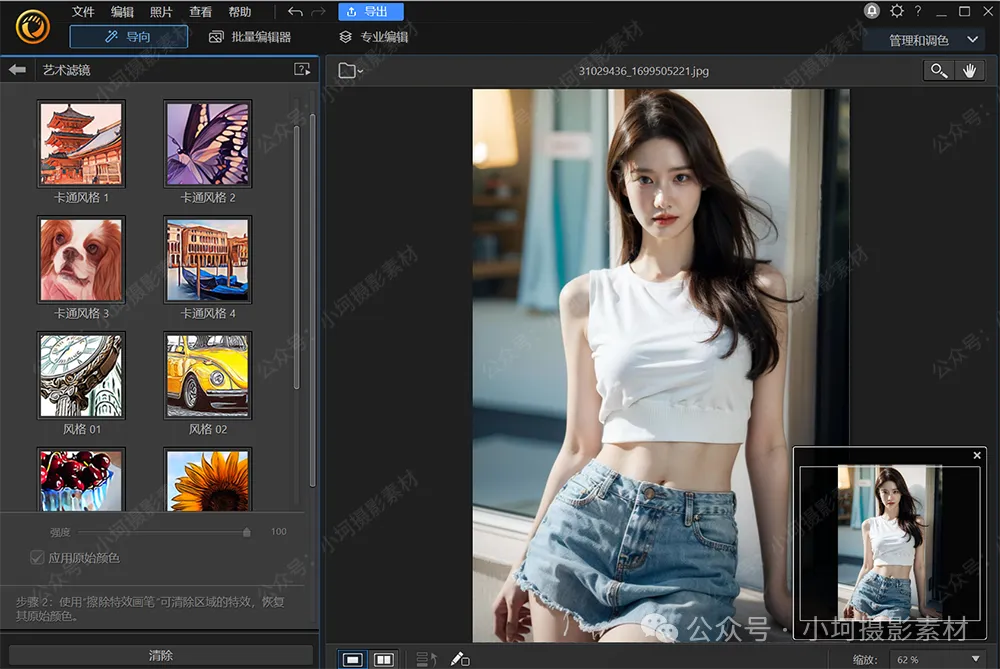Close the navigator preview thumbnail panel
1000x669 pixels.
977,456
